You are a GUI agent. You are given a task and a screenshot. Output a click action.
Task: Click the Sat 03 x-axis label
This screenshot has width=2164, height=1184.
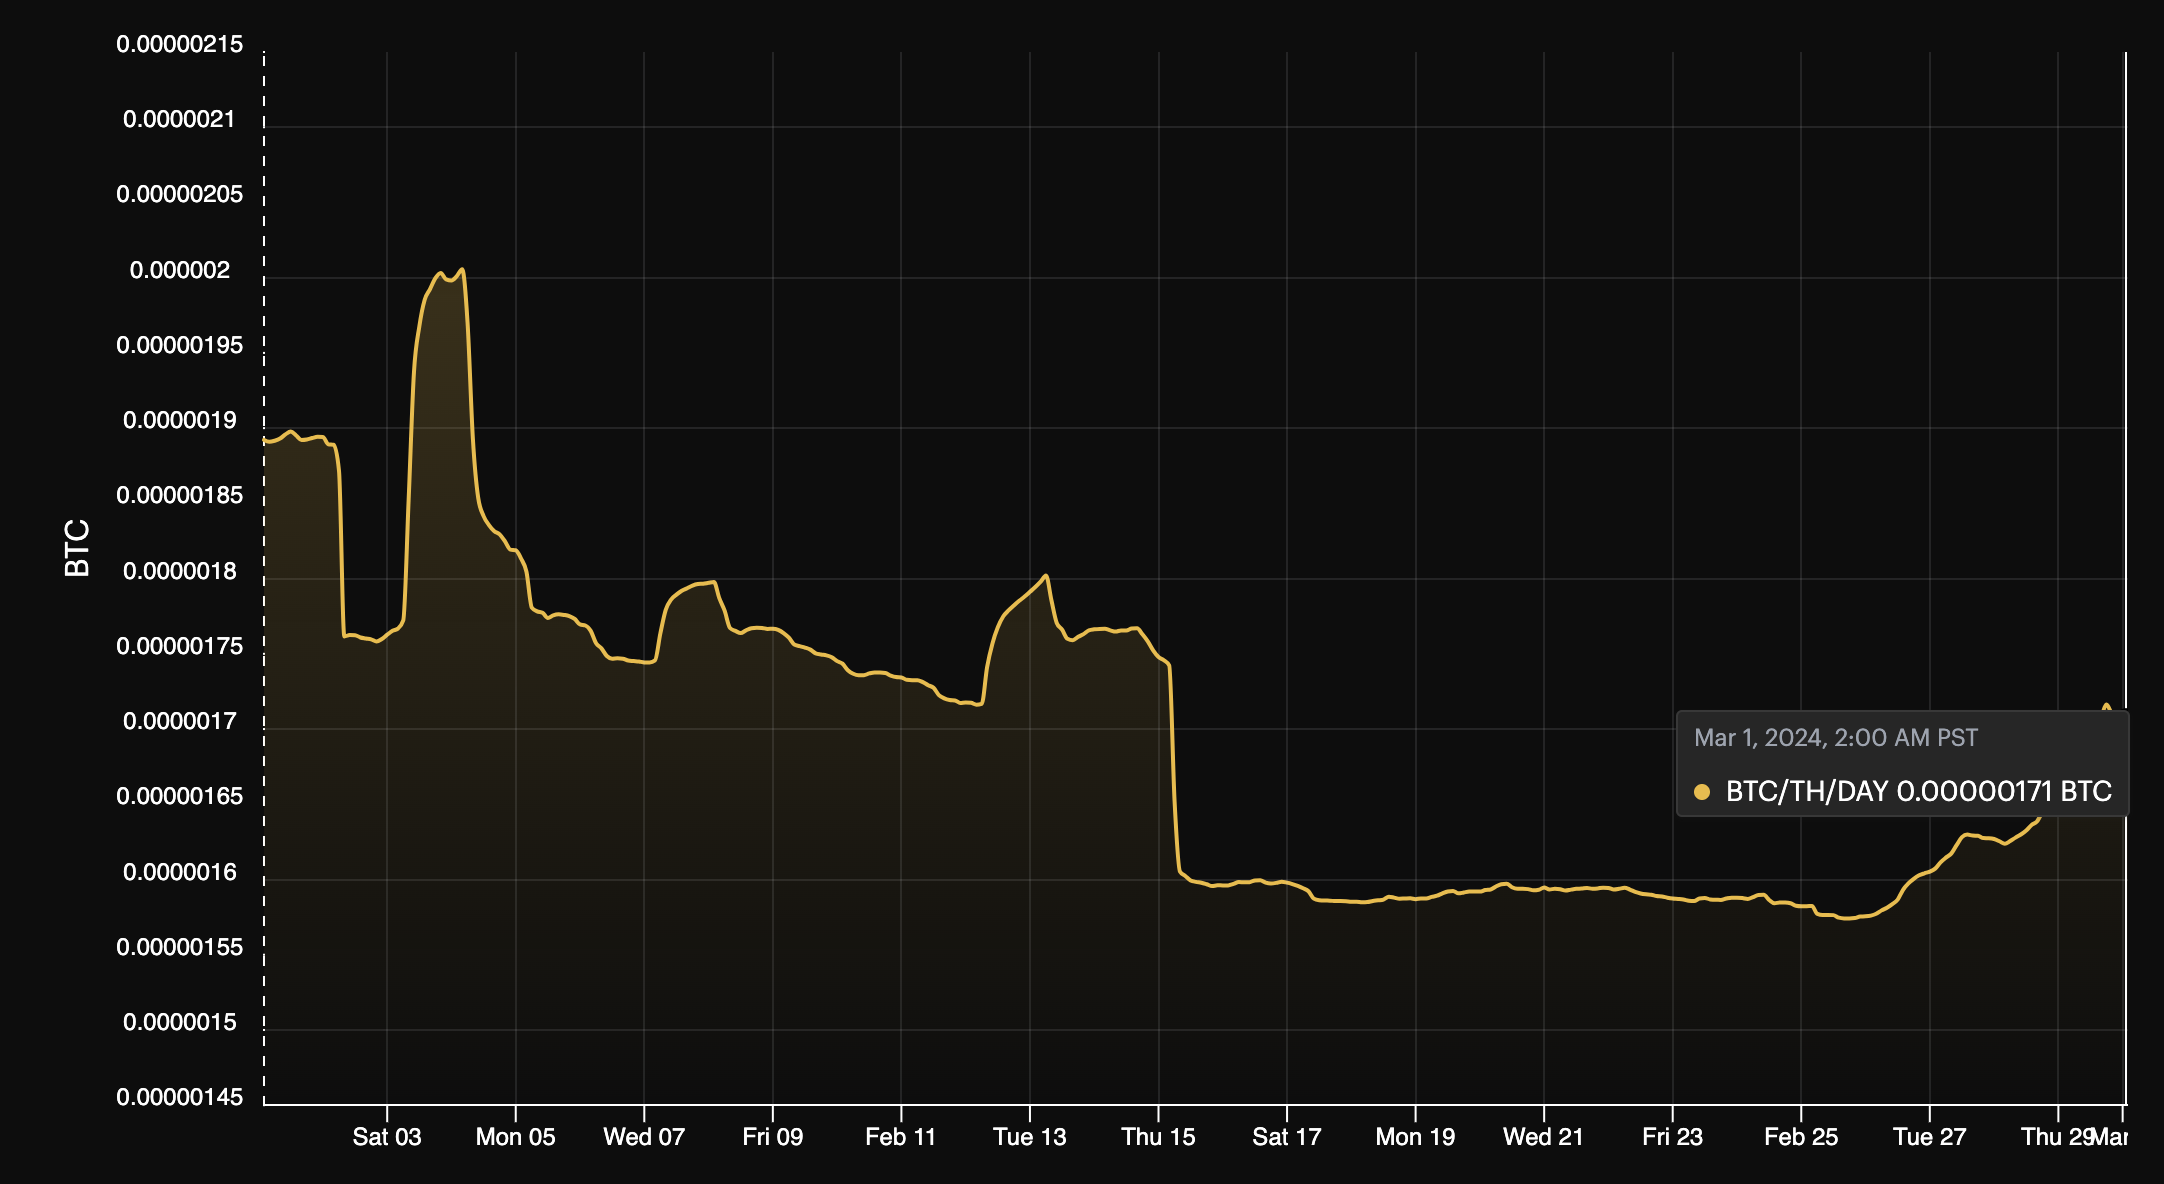point(387,1137)
